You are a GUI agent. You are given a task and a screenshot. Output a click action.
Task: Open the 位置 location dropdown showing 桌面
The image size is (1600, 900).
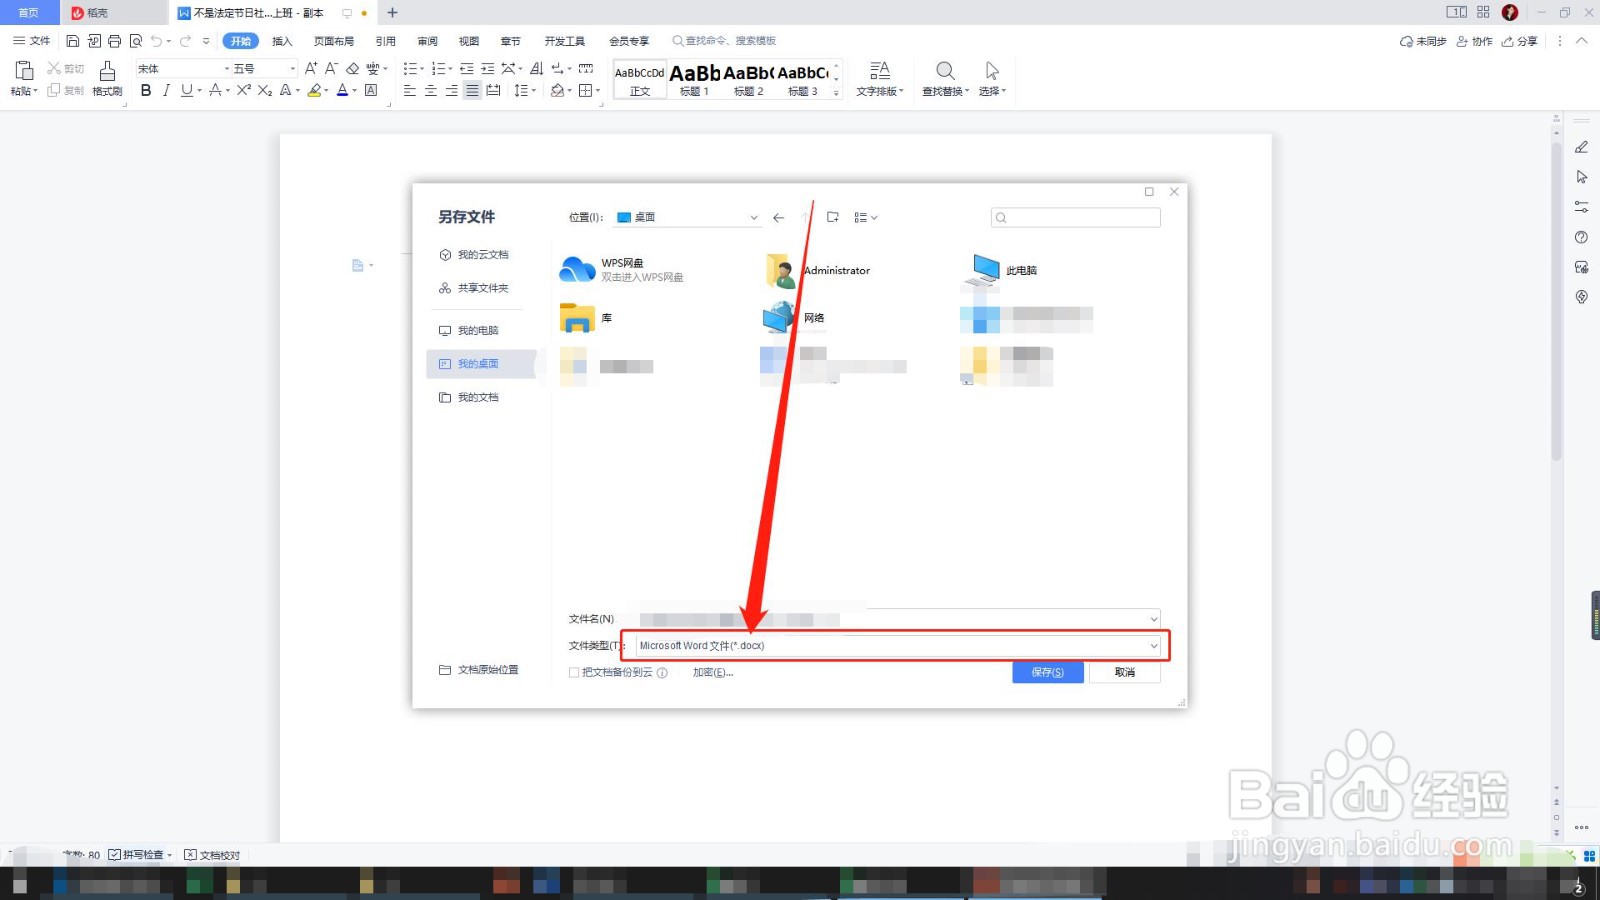click(688, 217)
